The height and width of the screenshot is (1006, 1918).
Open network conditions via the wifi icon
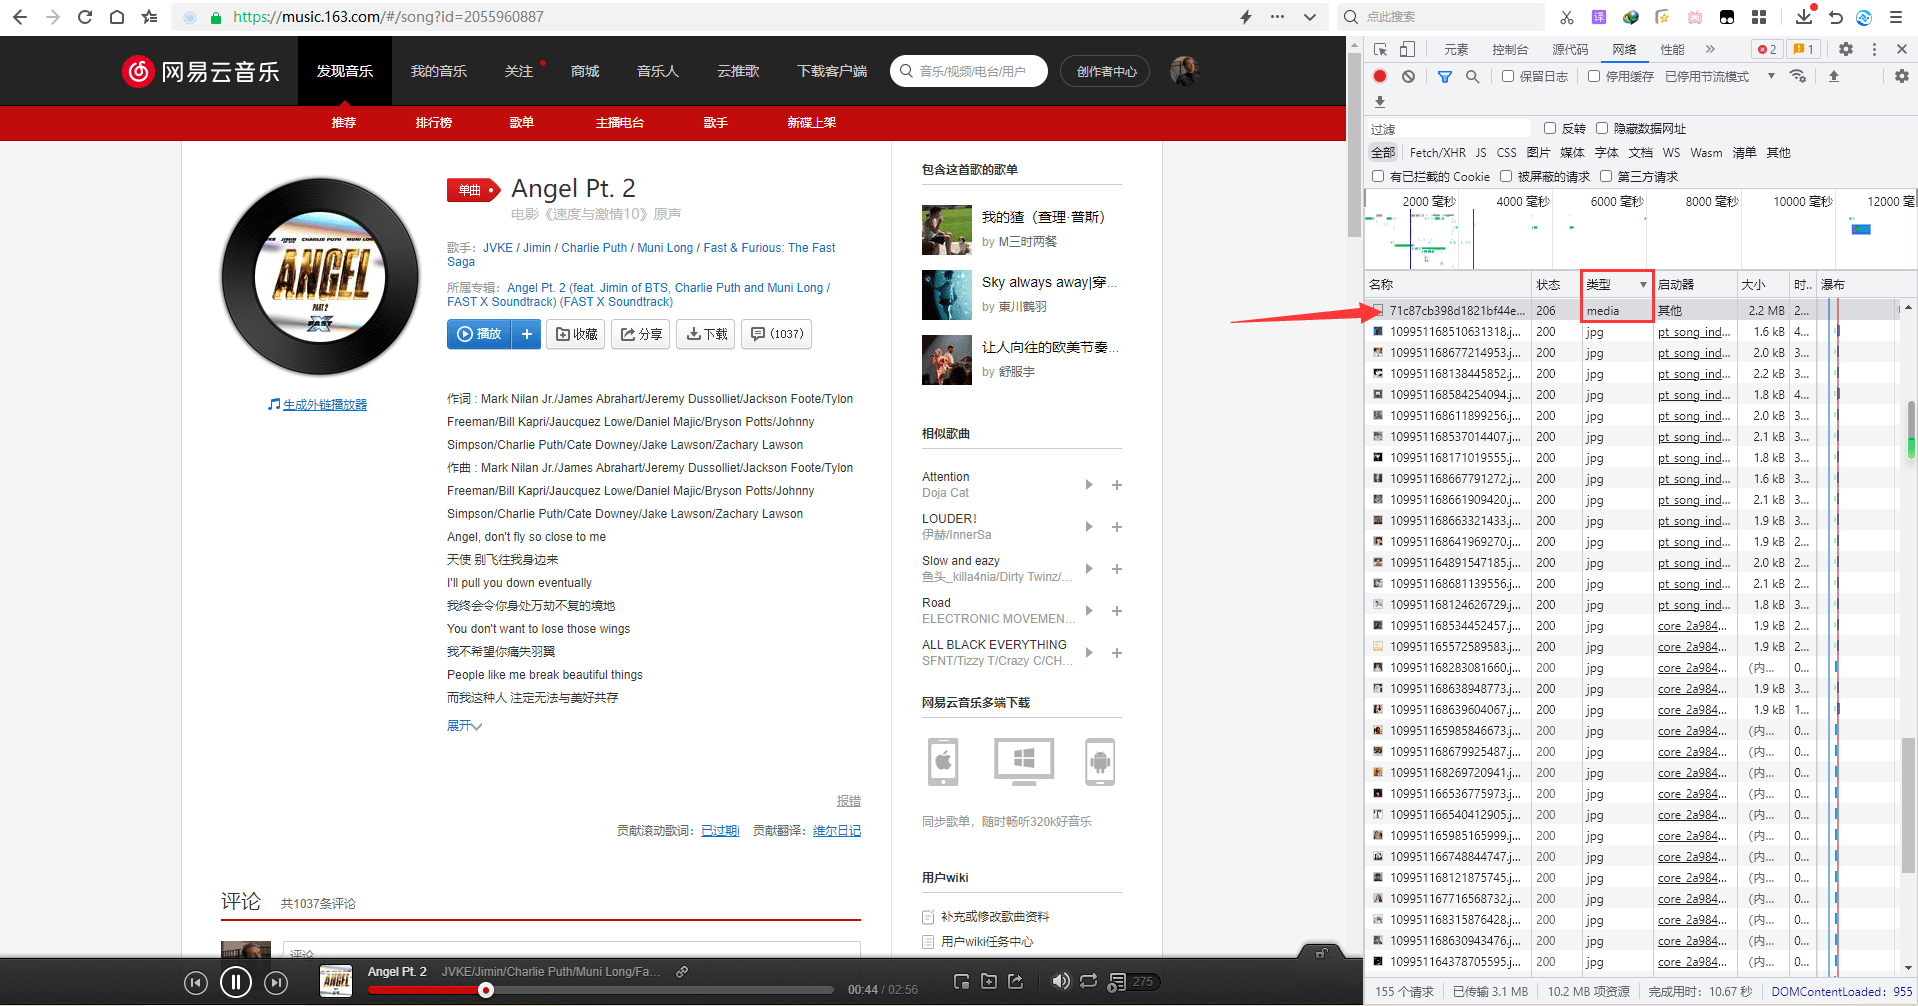pyautogui.click(x=1799, y=76)
